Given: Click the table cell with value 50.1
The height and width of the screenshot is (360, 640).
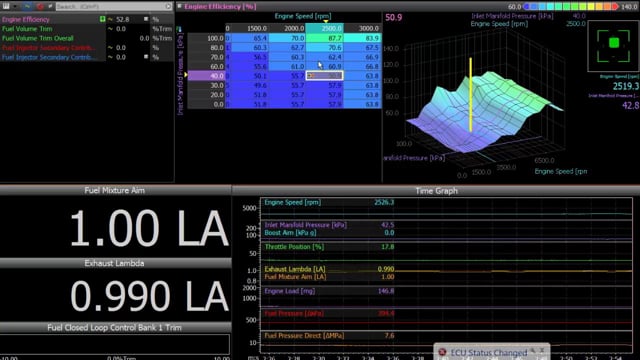Looking at the screenshot, I should coord(249,76).
